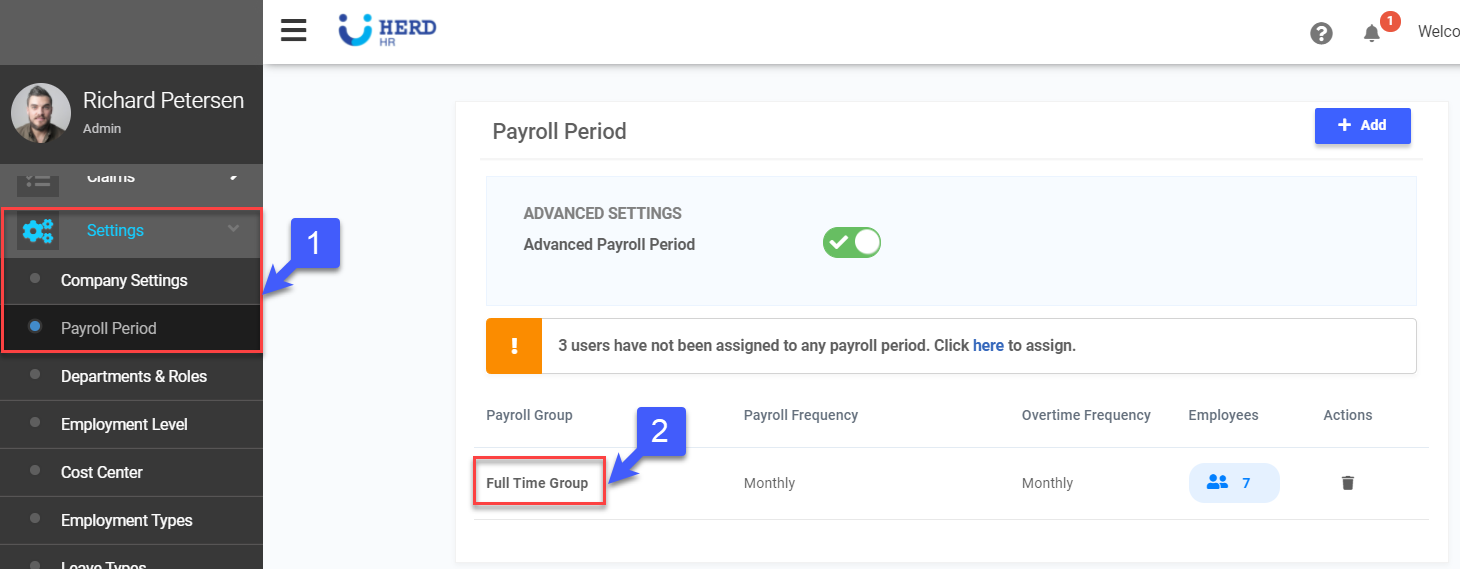This screenshot has height=569, width=1460.
Task: Click Richard Petersen's profile photo
Action: 41,113
